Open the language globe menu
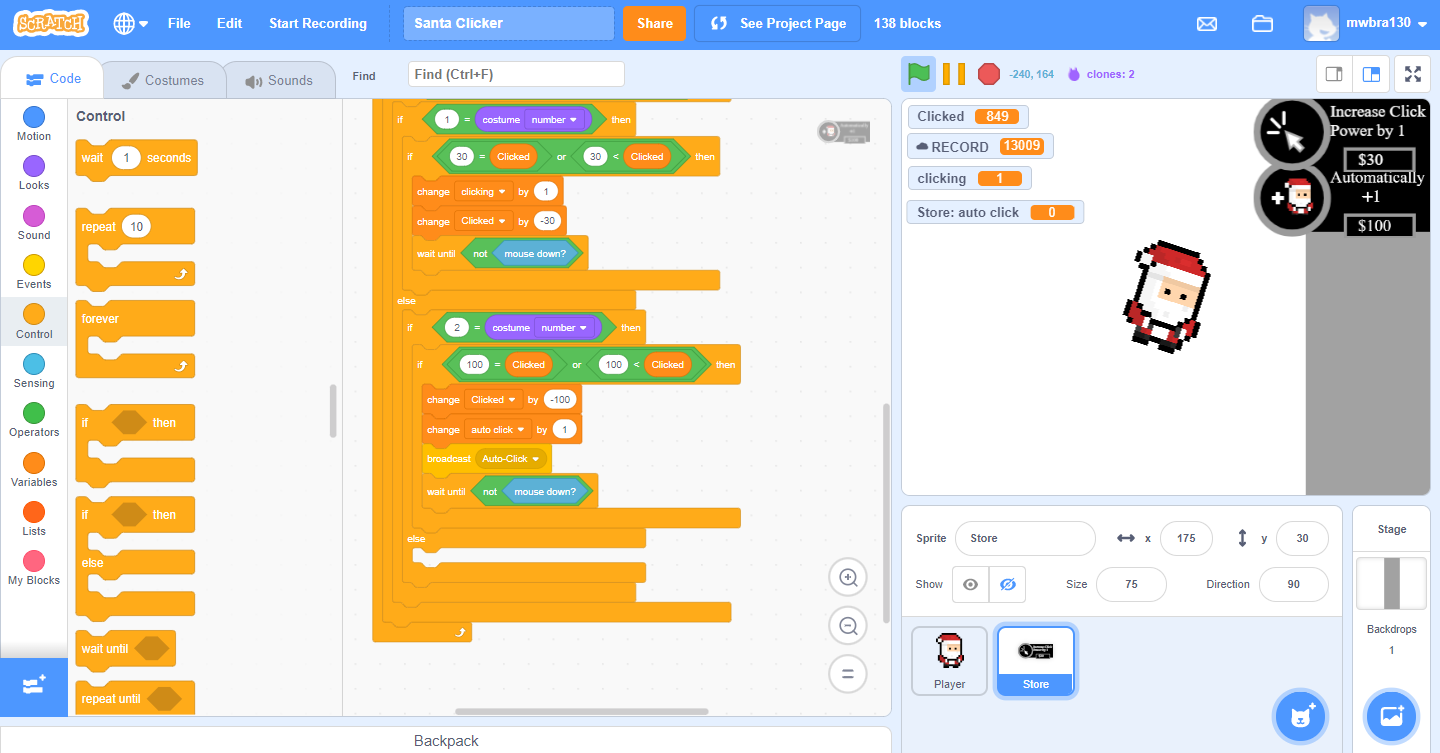This screenshot has width=1440, height=753. point(130,23)
